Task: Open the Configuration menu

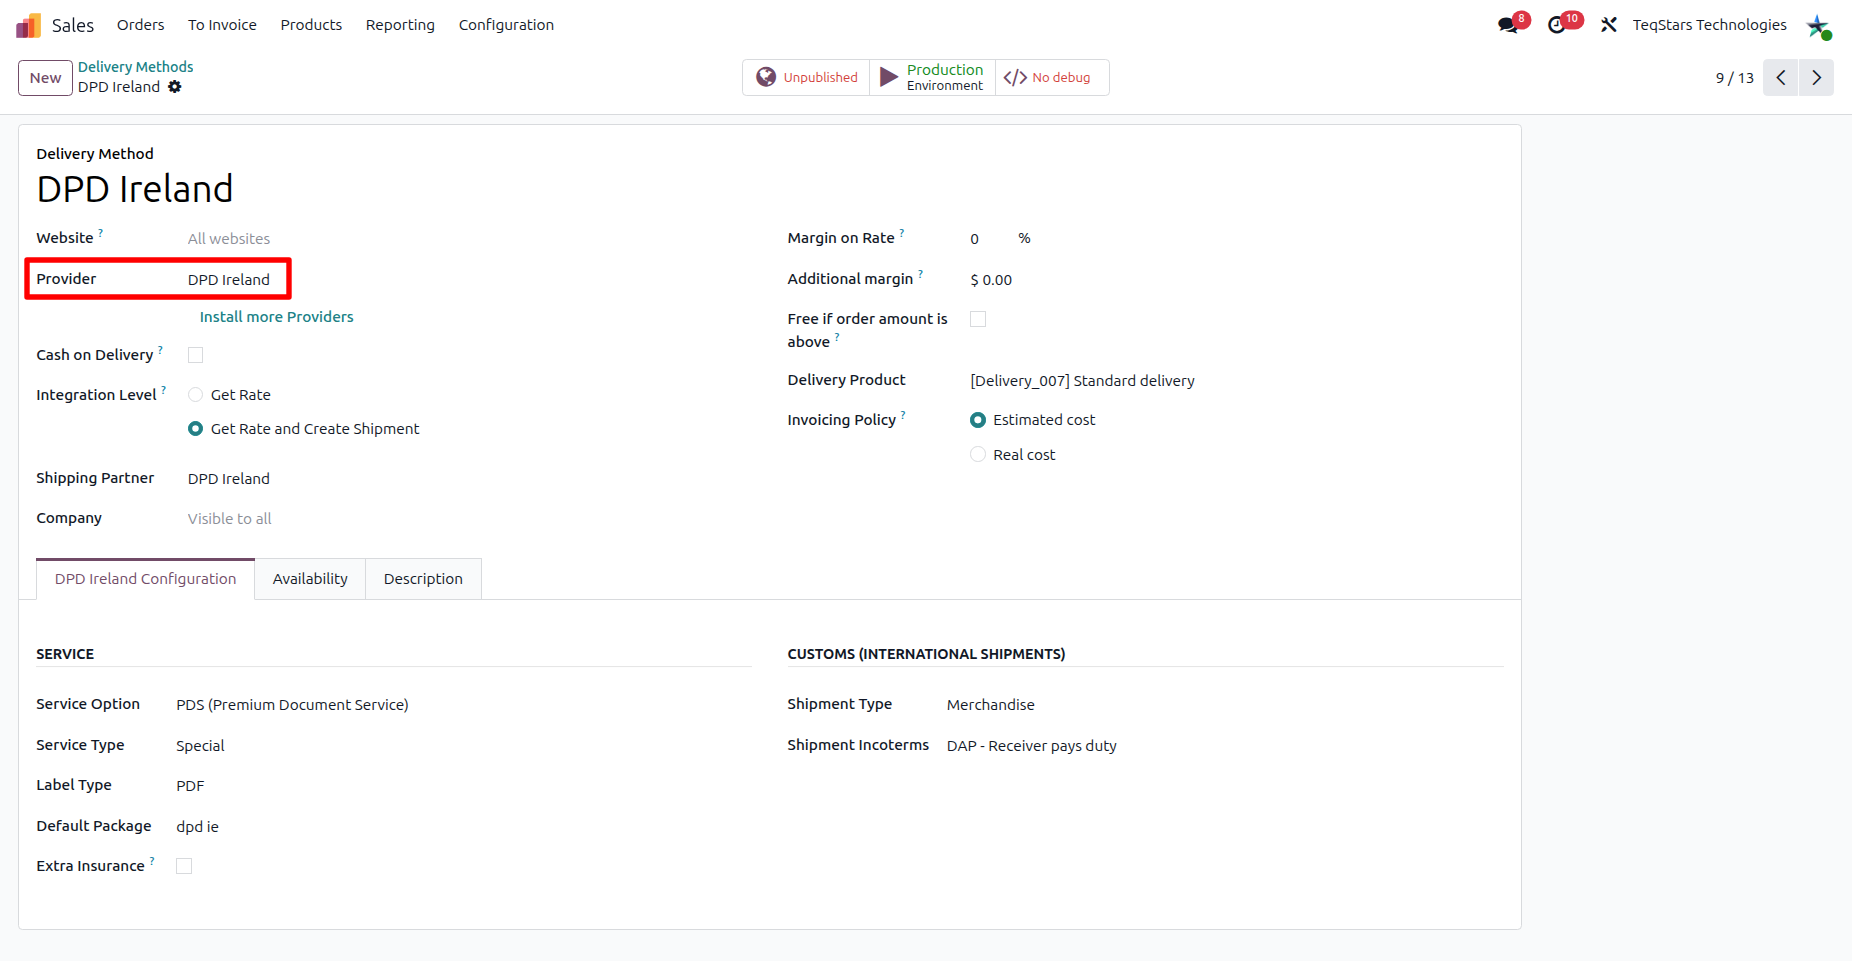Action: point(506,25)
